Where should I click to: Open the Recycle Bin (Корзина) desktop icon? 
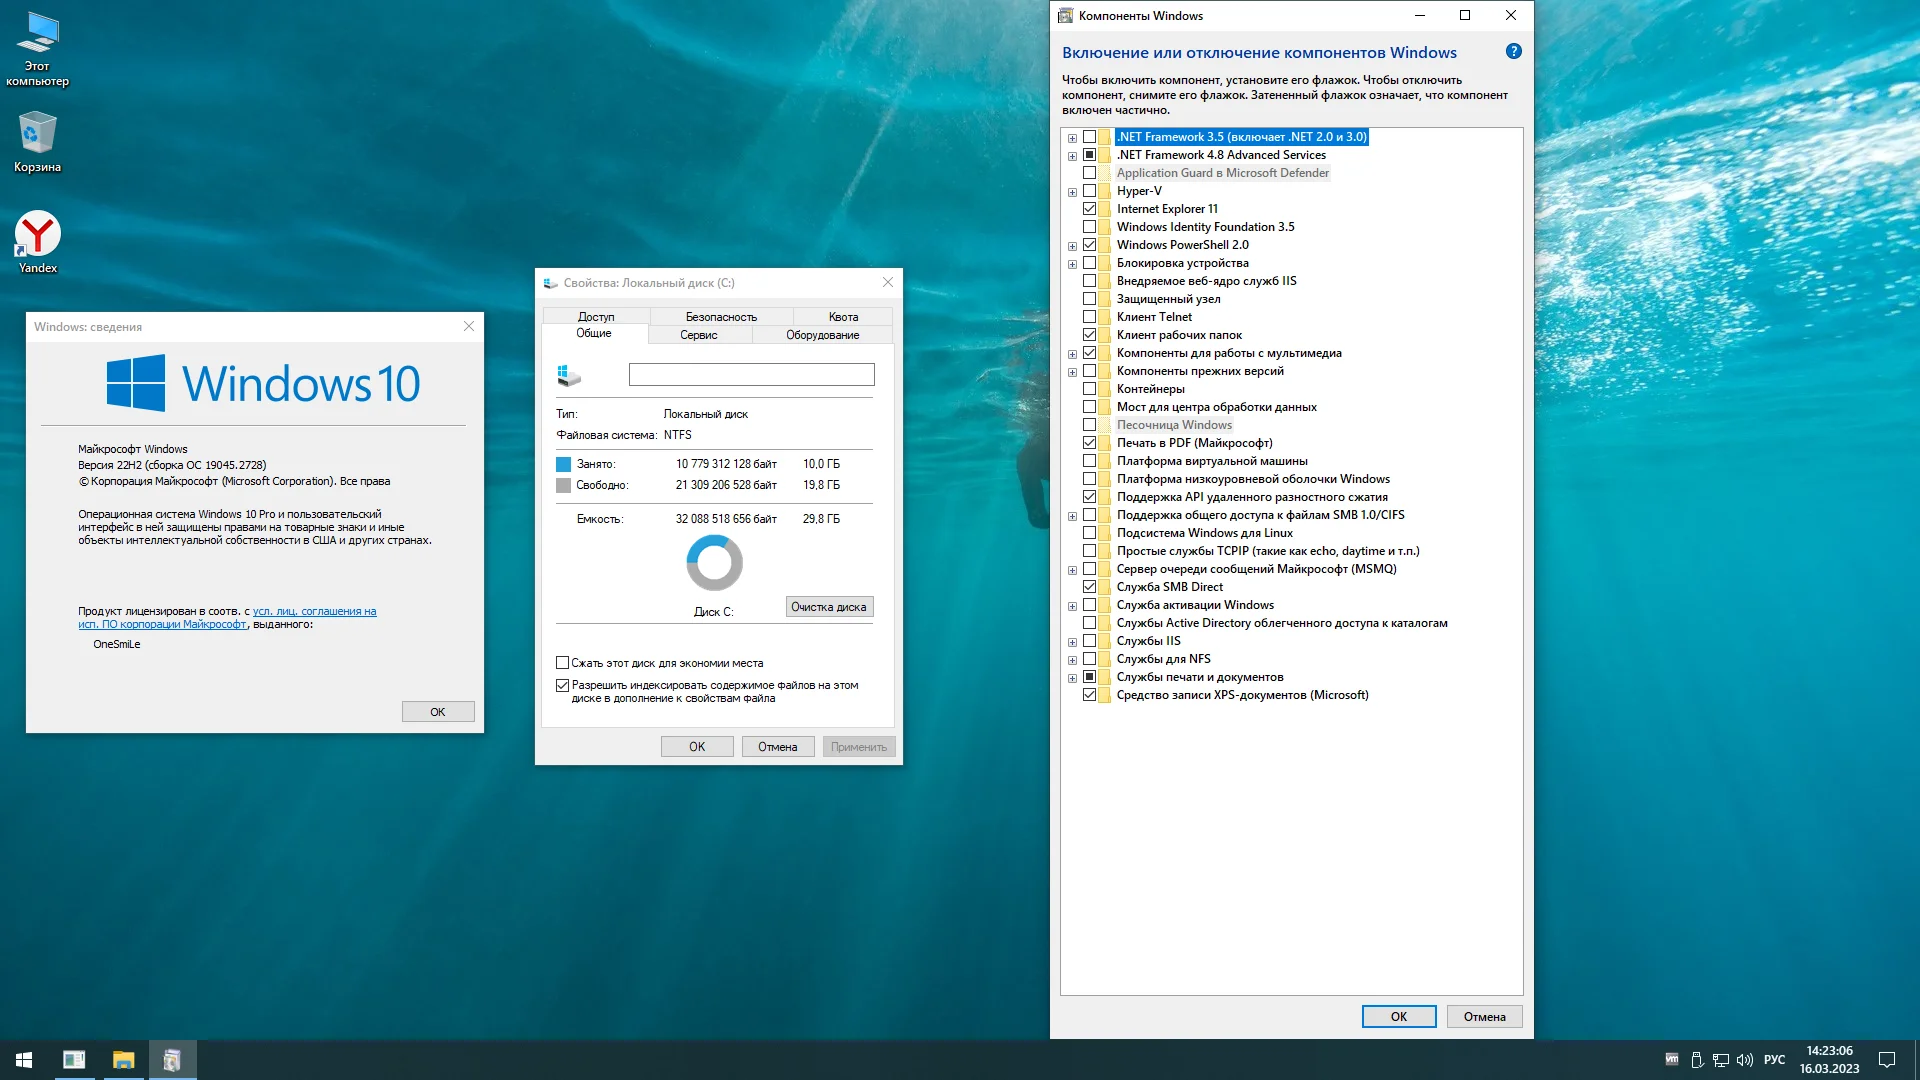pos(37,134)
